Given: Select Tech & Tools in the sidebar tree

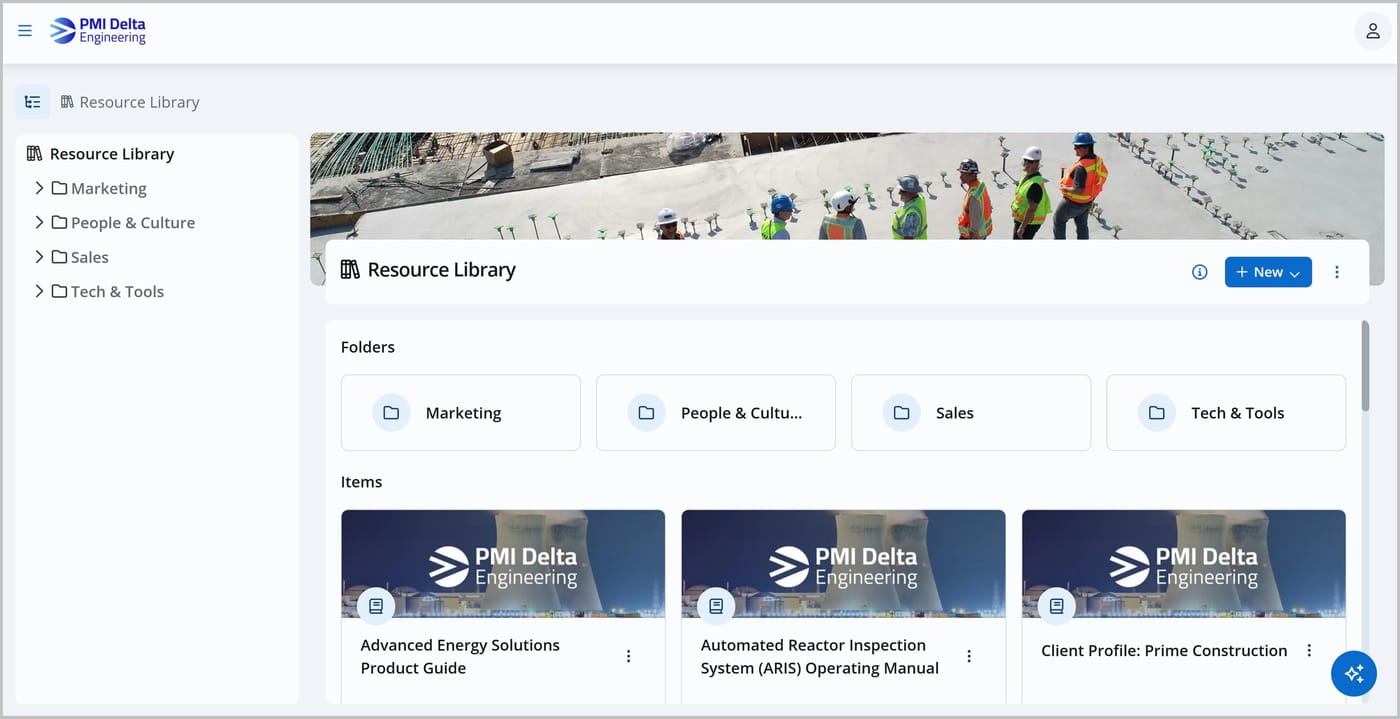Looking at the screenshot, I should pos(117,291).
